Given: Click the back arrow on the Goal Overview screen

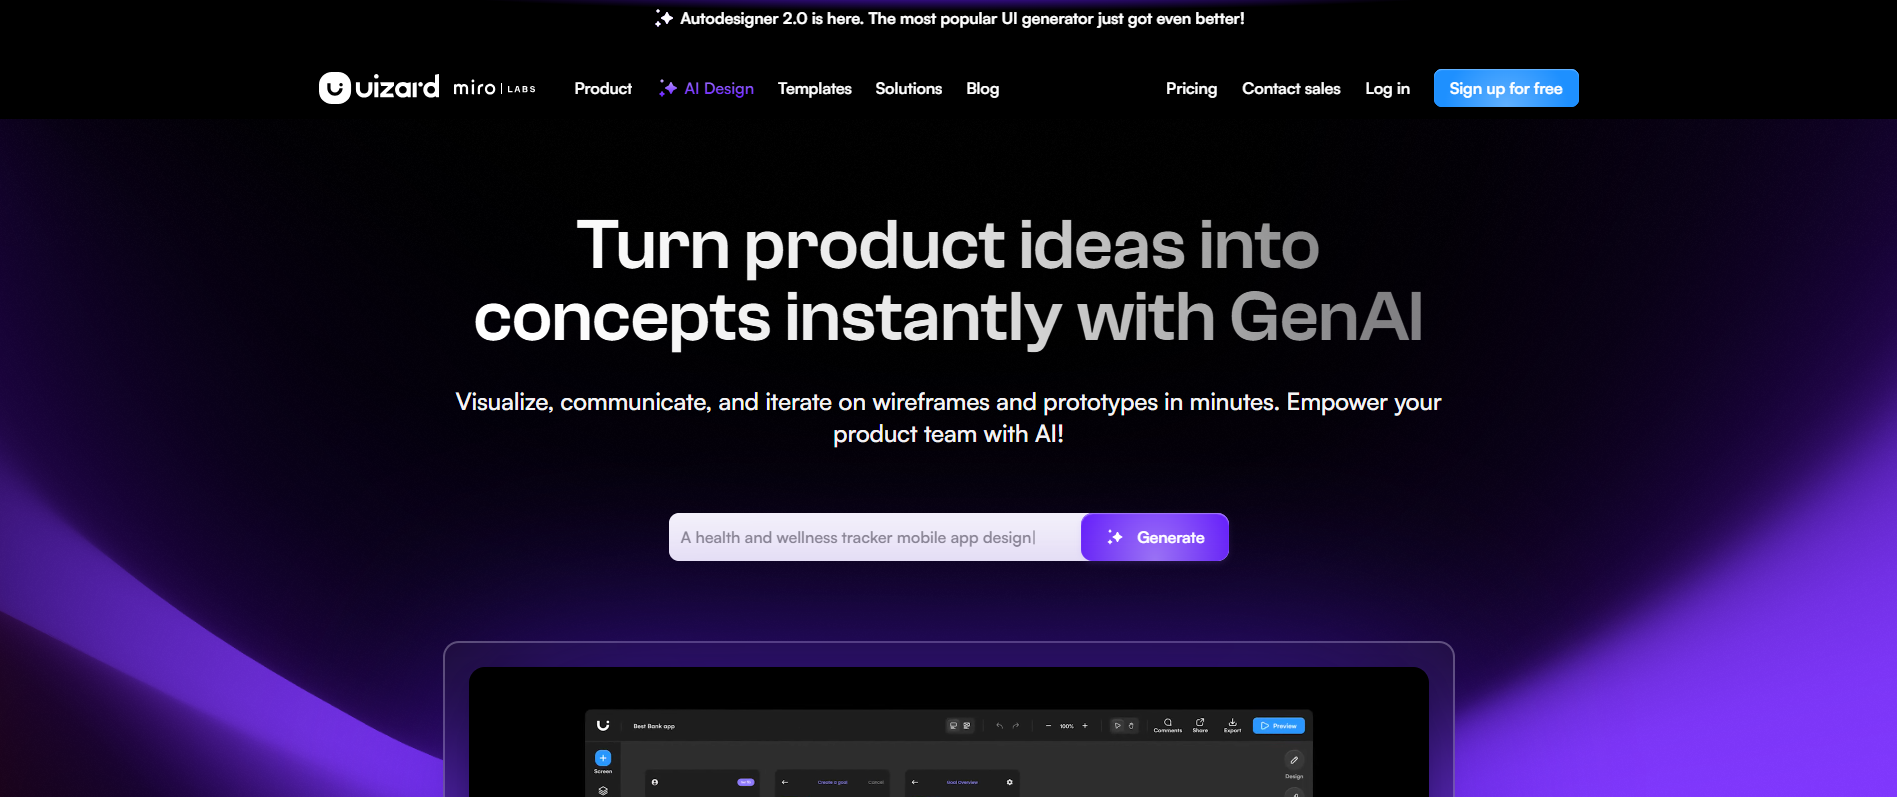Looking at the screenshot, I should (915, 782).
